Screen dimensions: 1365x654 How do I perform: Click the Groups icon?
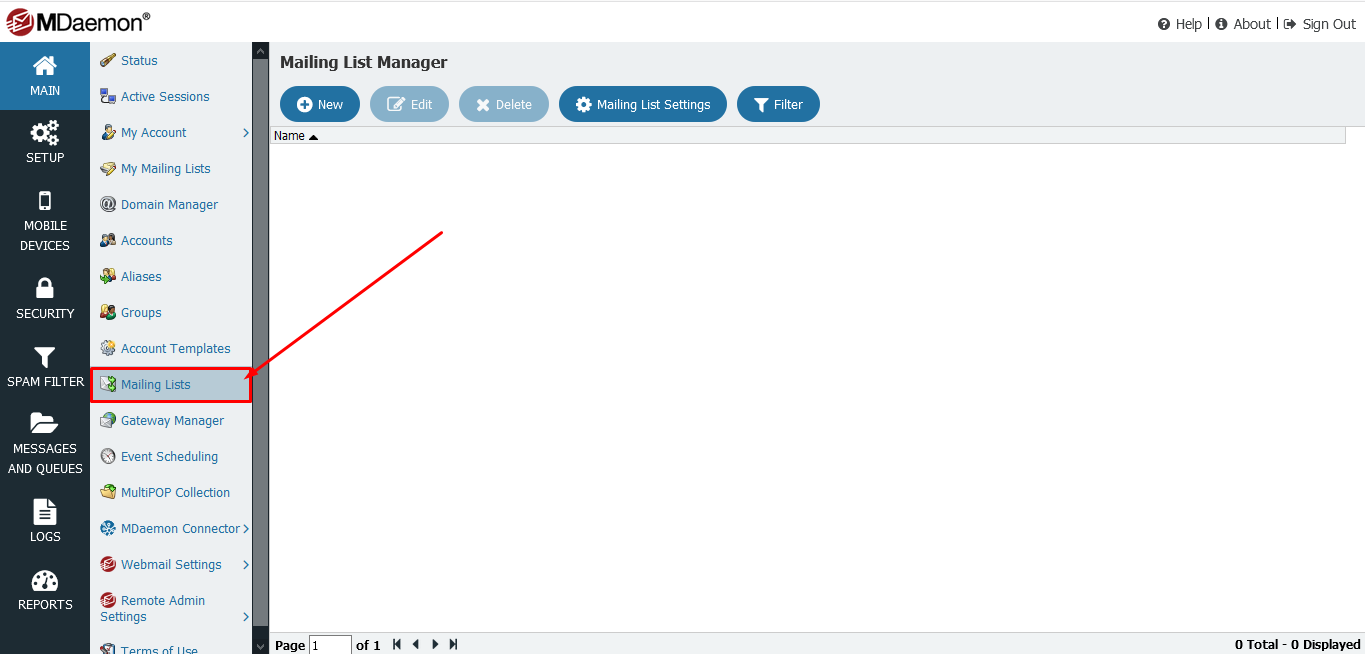pyautogui.click(x=108, y=312)
